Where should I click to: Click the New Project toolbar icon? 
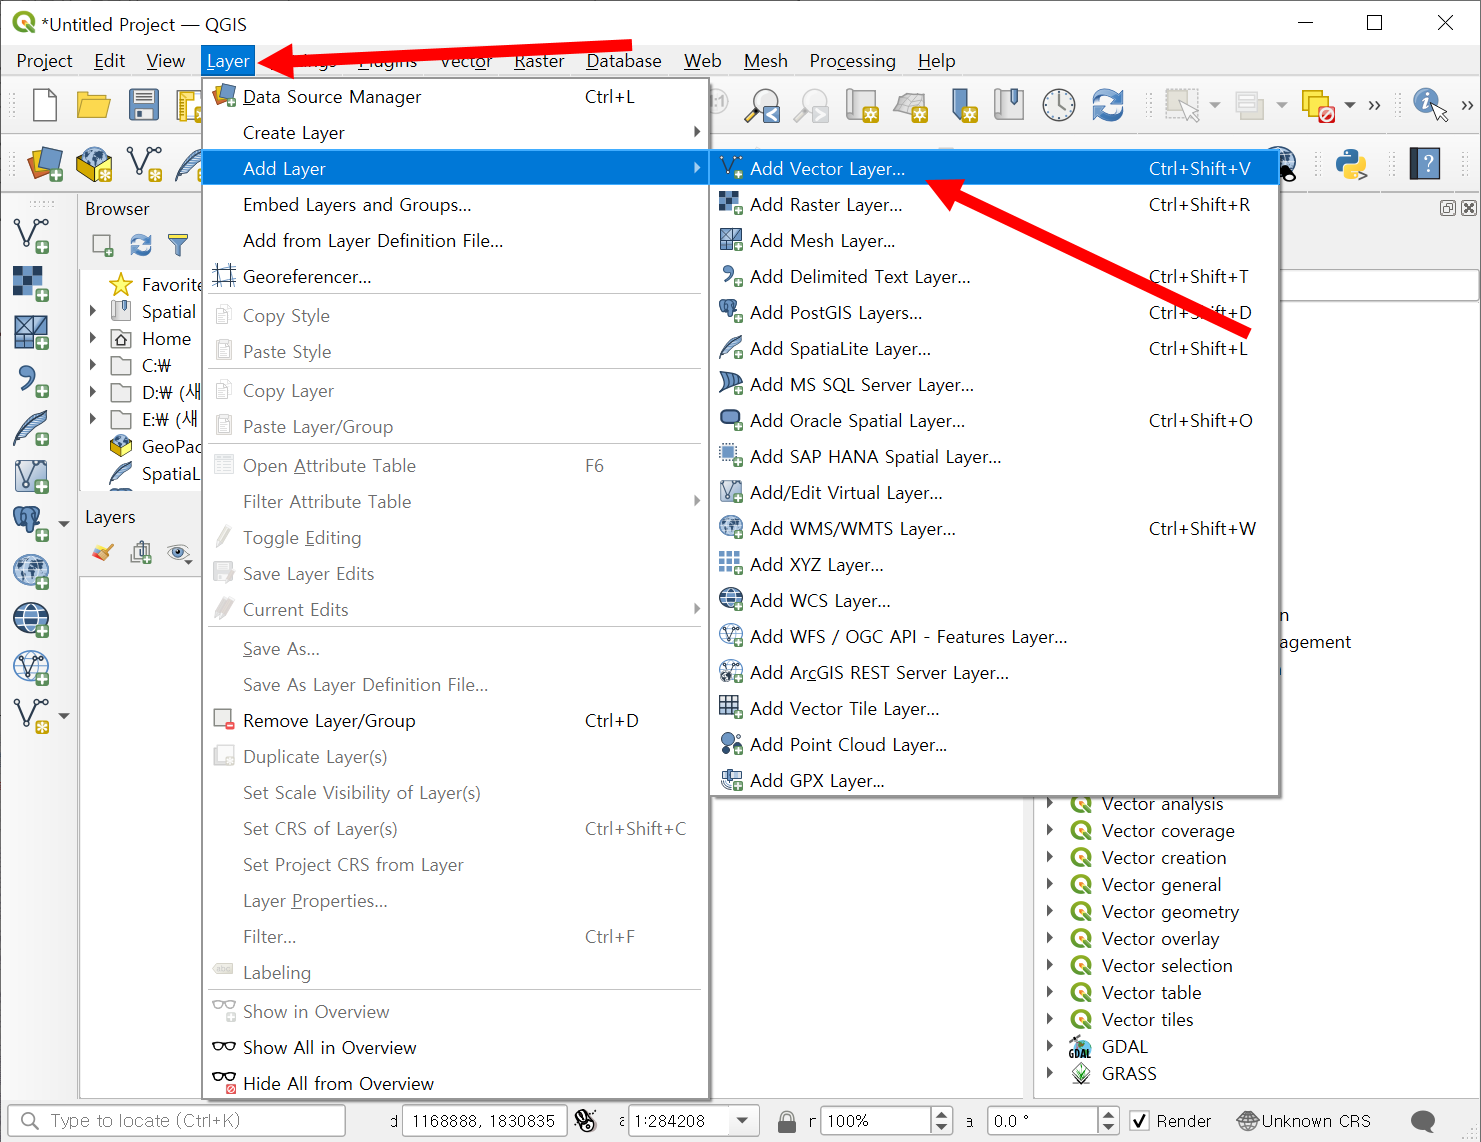pos(45,105)
